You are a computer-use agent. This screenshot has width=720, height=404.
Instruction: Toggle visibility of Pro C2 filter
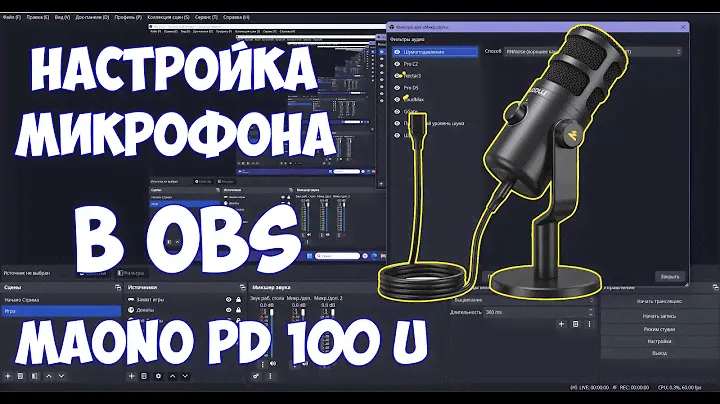[398, 63]
